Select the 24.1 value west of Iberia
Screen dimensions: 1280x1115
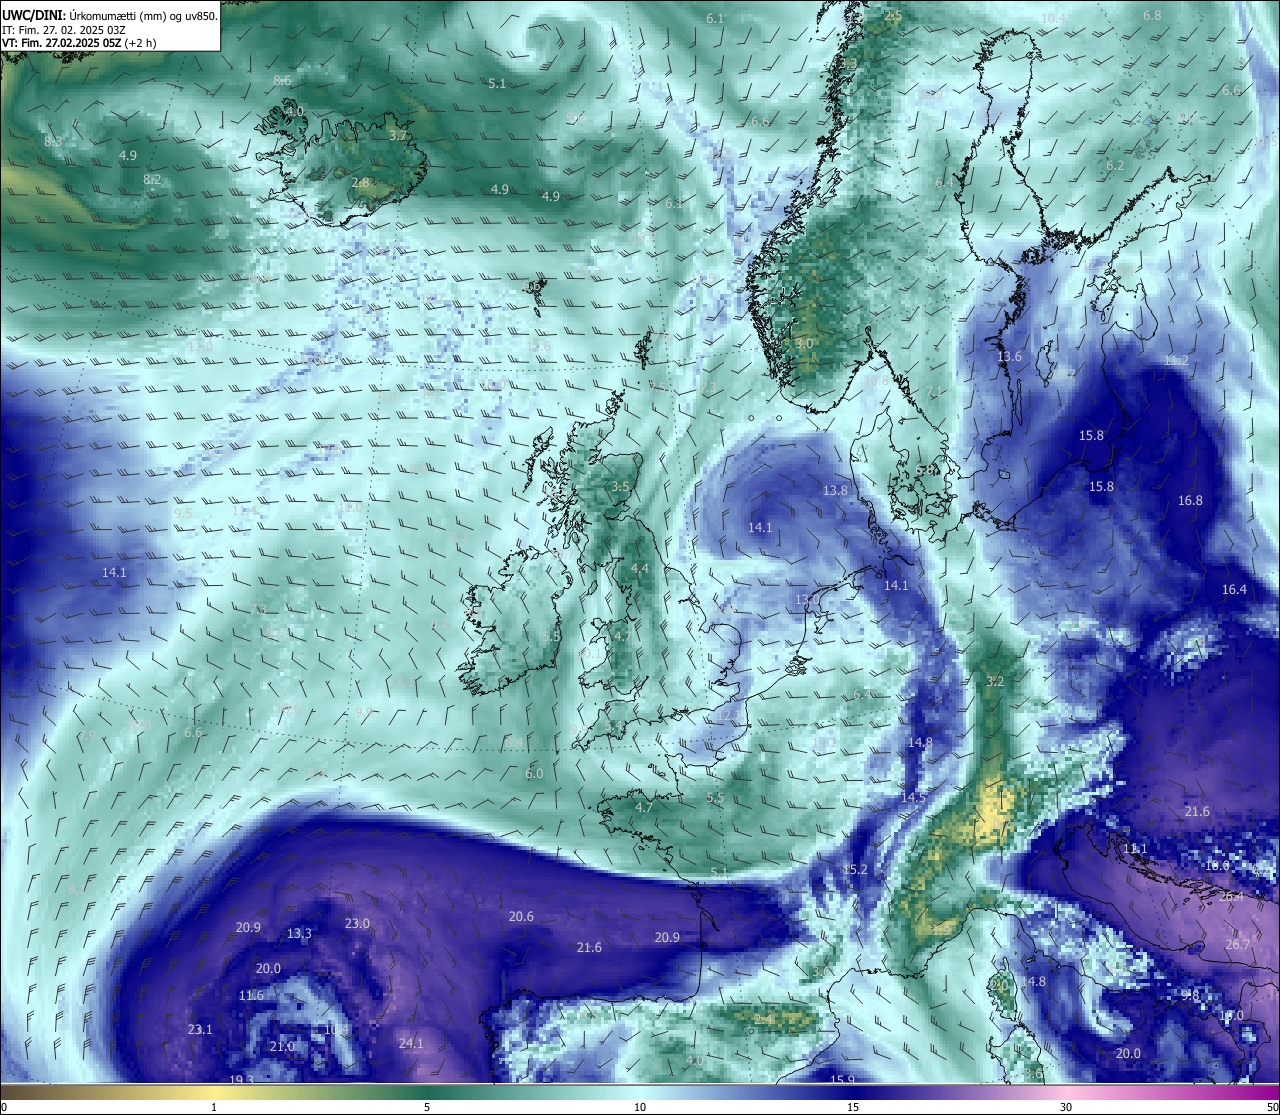tap(411, 1043)
